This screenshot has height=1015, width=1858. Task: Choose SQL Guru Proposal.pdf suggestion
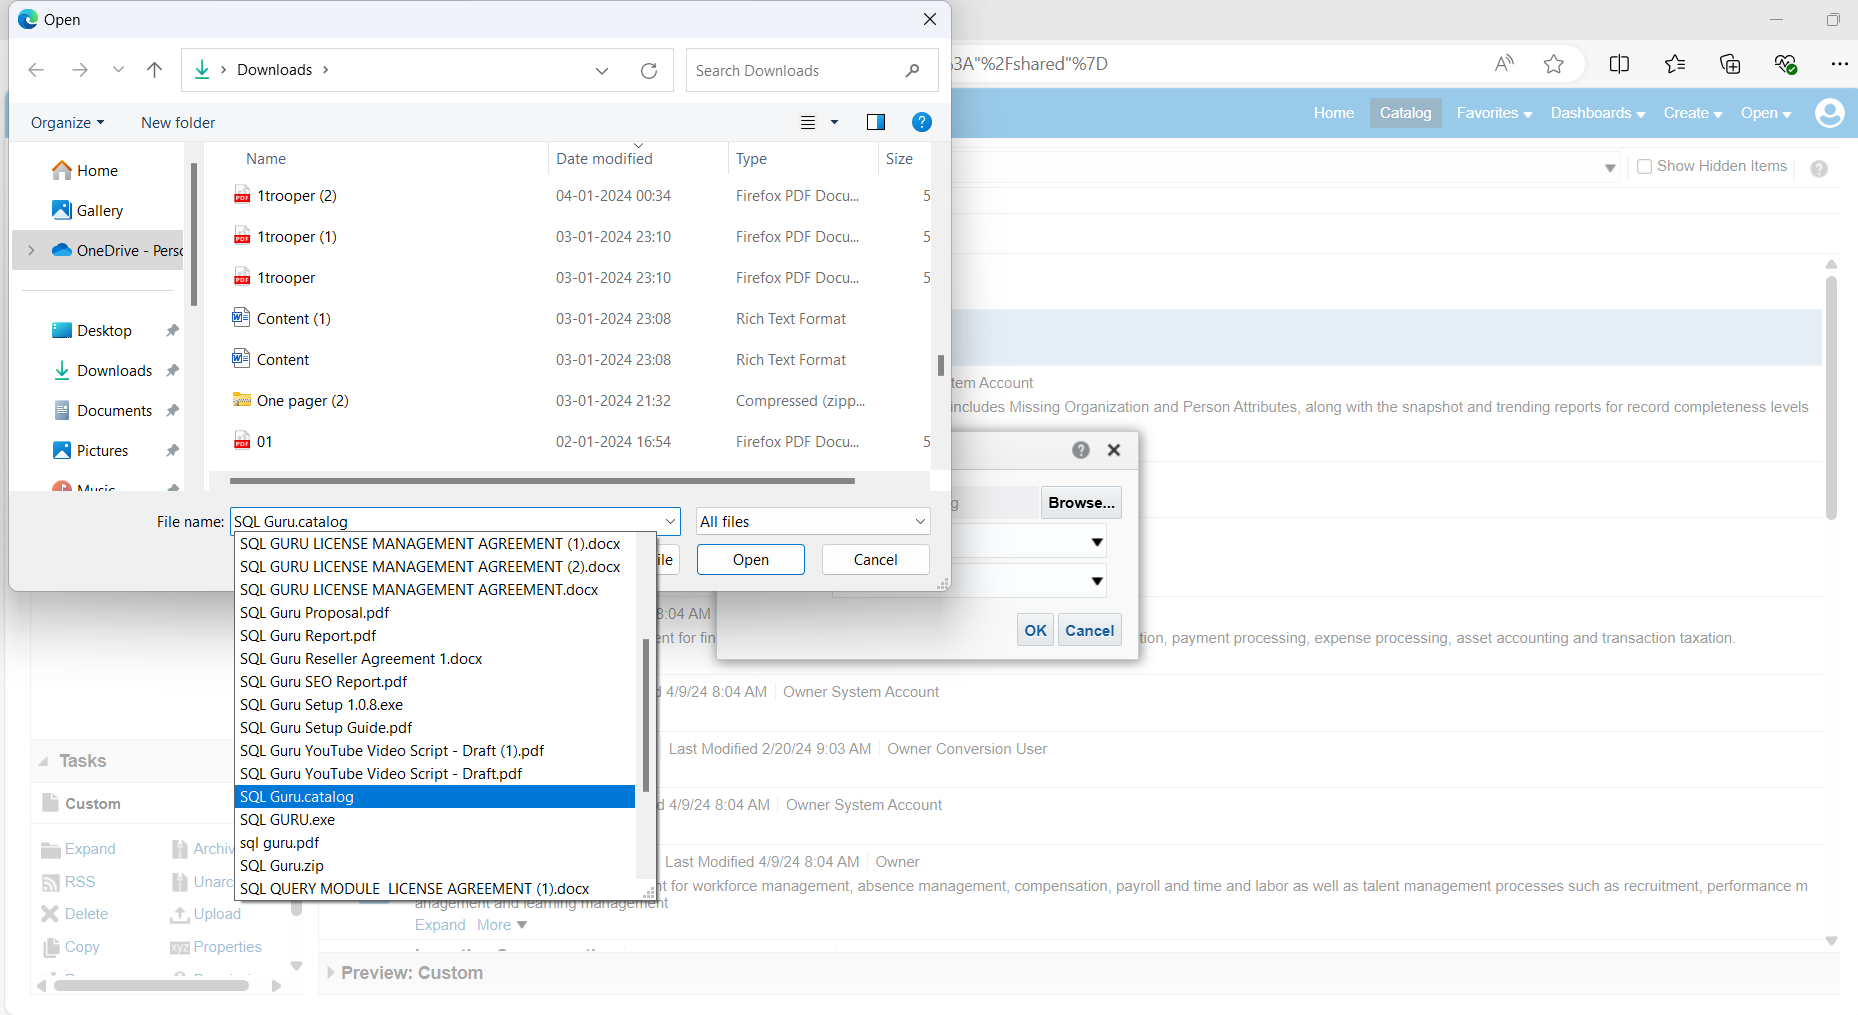click(x=435, y=613)
